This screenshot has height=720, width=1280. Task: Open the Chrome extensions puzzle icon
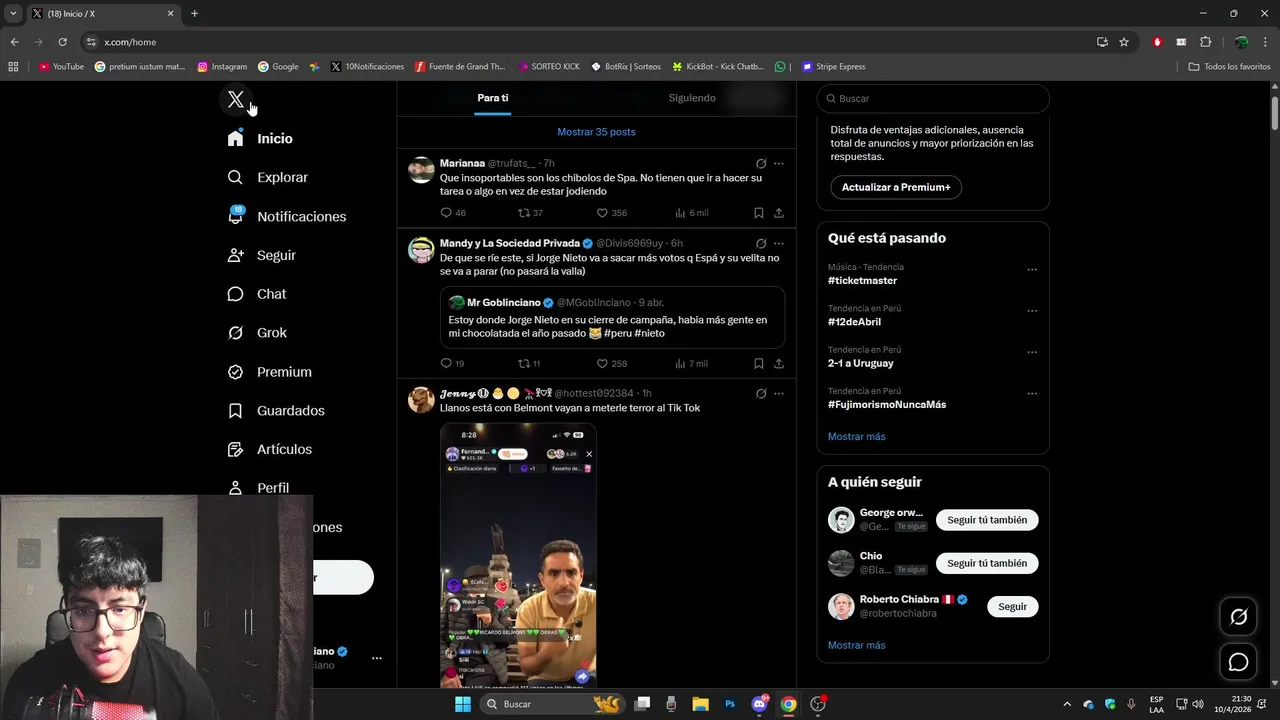[1205, 42]
